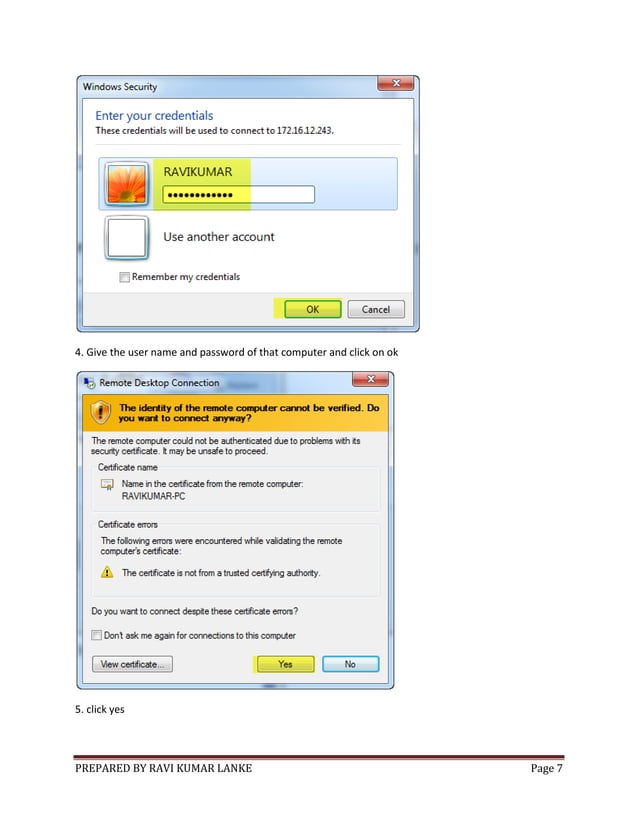This screenshot has width=638, height=826.
Task: Click the Remote Desktop Connection title icon
Action: 89,383
